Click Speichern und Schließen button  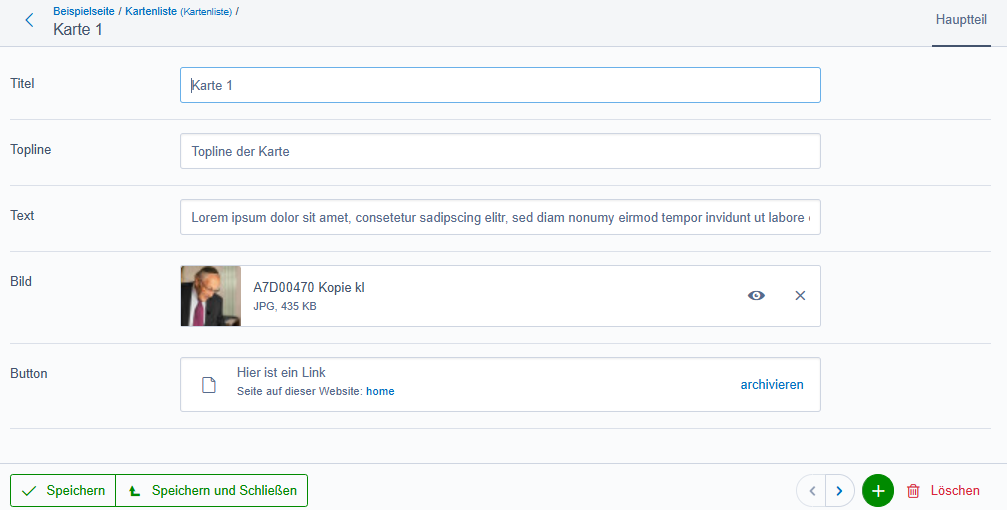click(x=212, y=491)
